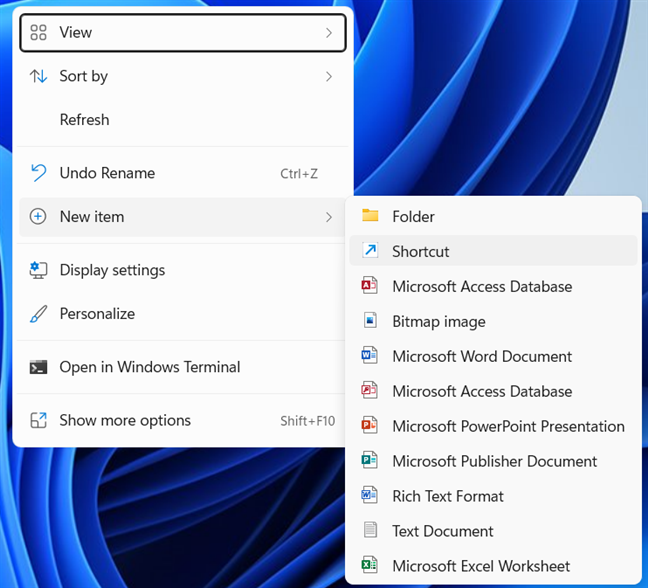Click the Shortcut arrow icon

(x=370, y=250)
